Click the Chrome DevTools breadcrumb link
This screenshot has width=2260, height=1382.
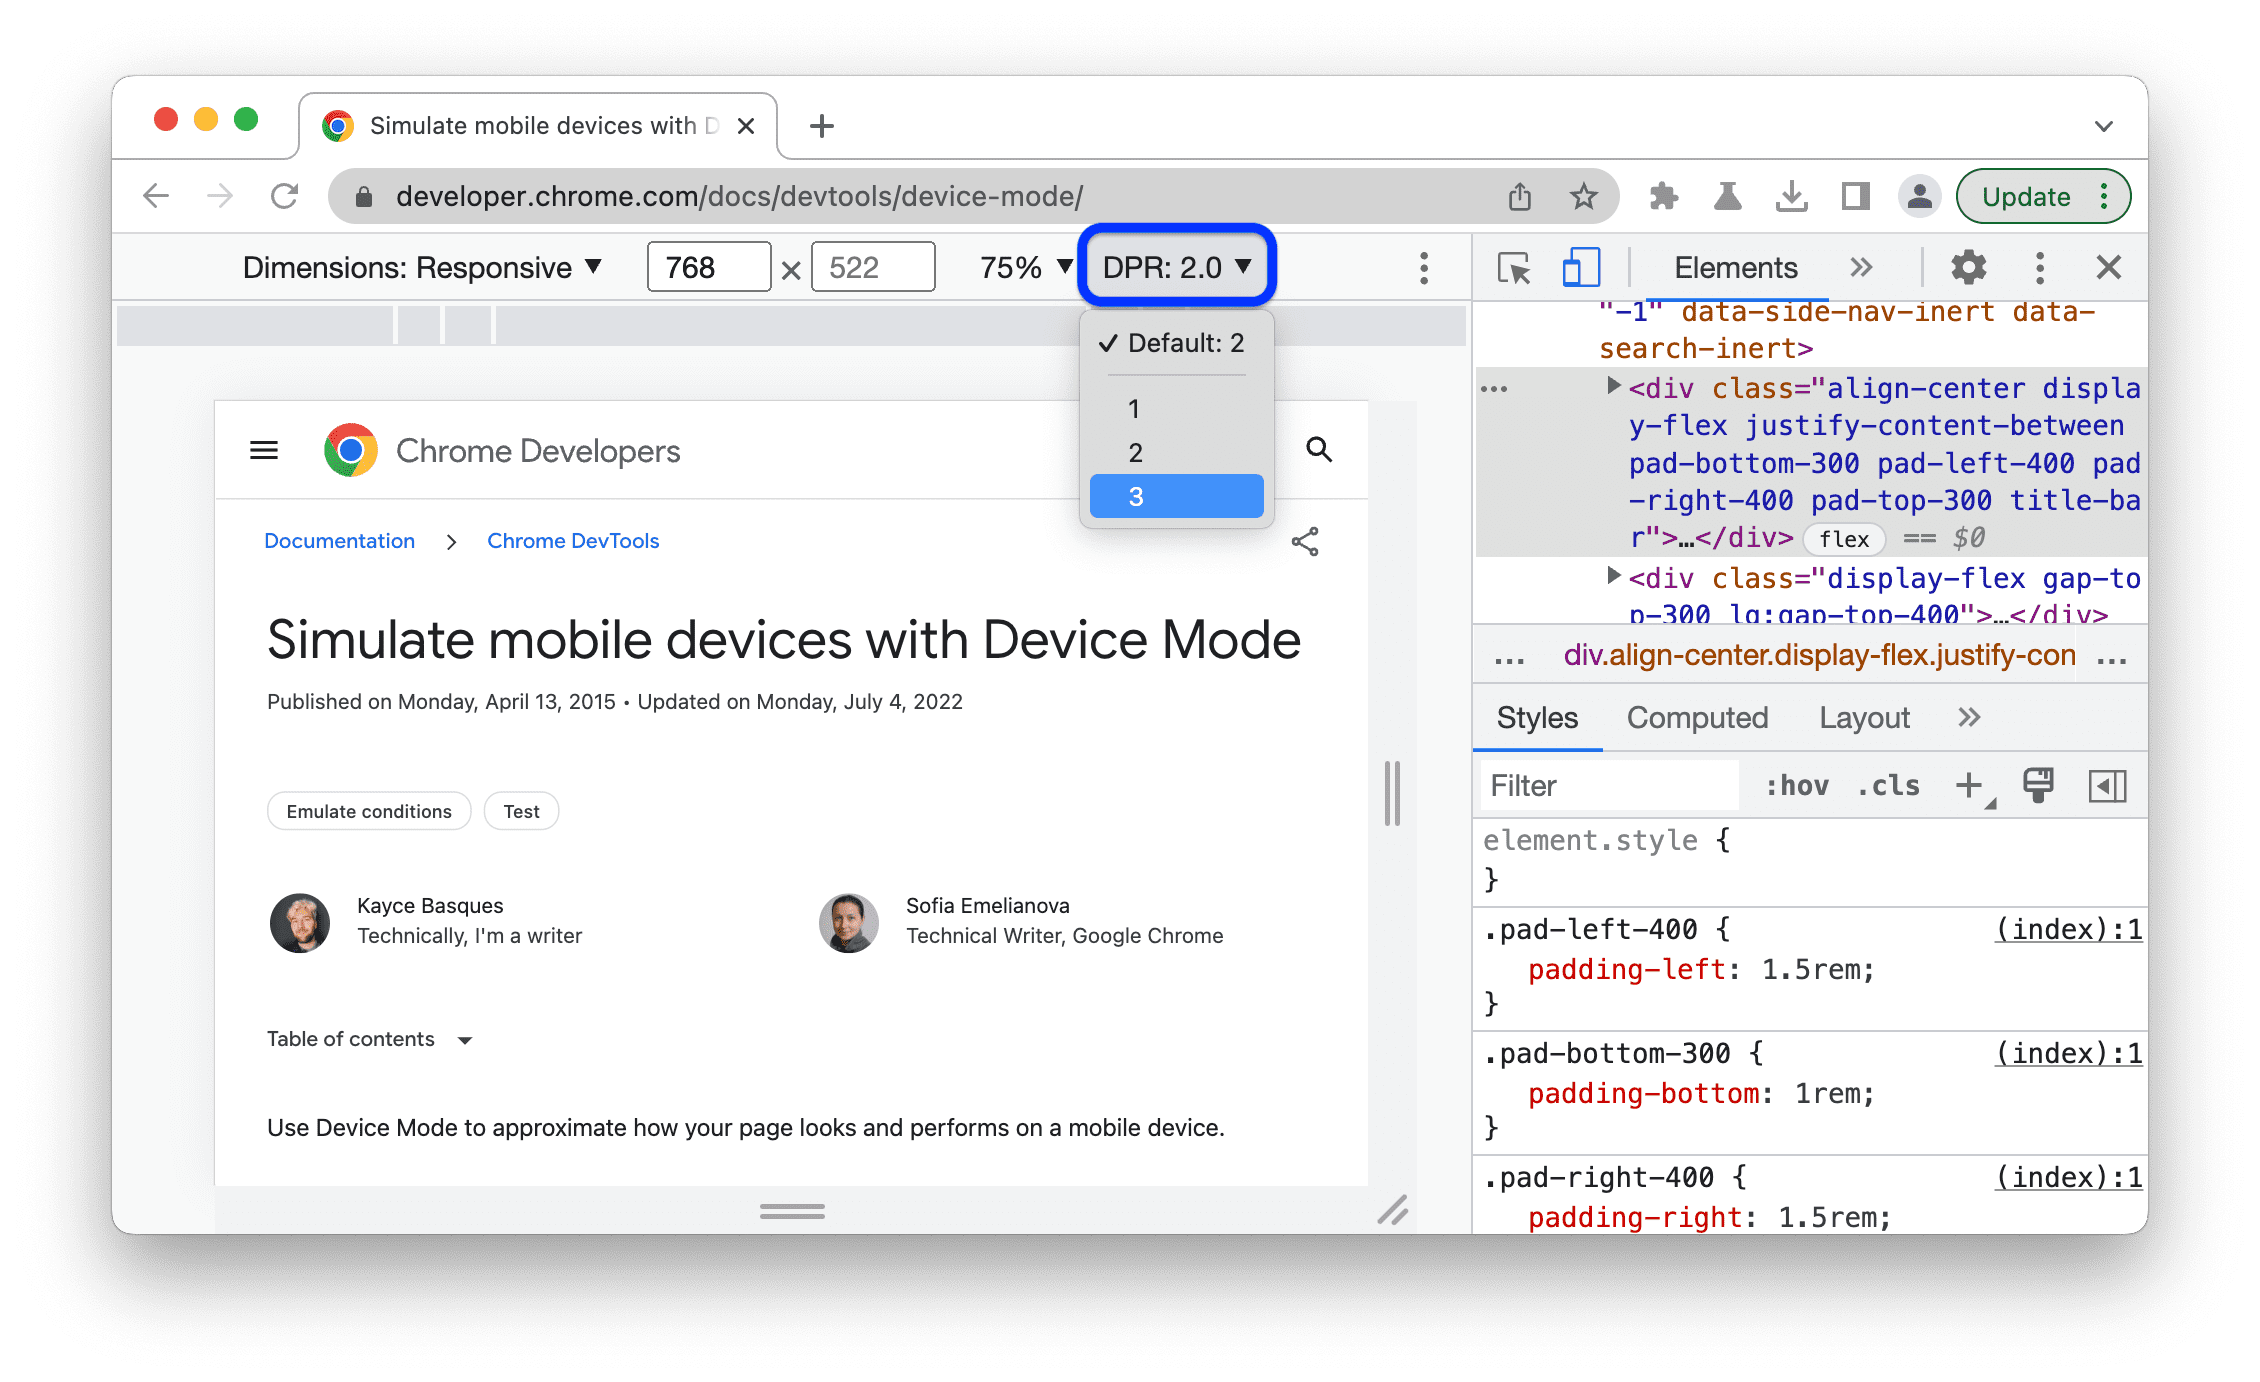point(575,541)
